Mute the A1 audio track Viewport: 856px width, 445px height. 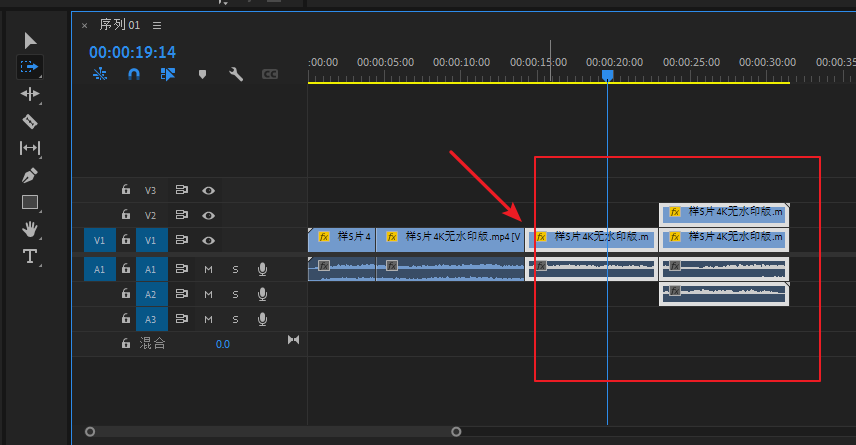coord(209,269)
